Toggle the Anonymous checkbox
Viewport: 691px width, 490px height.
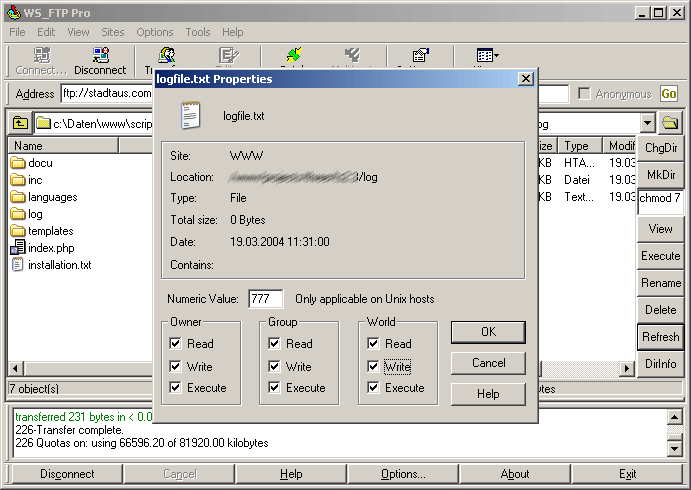[x=584, y=93]
